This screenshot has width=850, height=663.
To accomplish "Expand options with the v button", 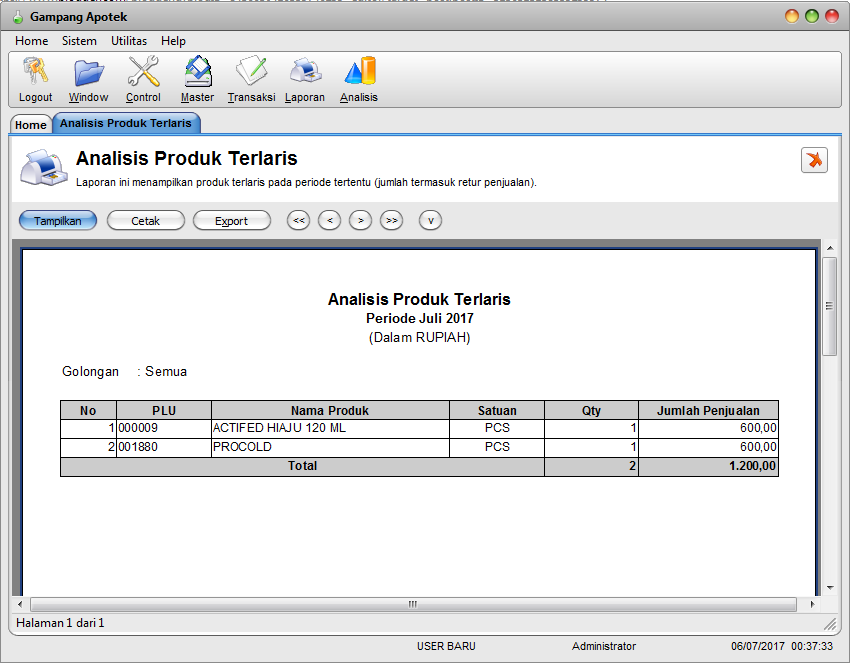I will coord(430,220).
